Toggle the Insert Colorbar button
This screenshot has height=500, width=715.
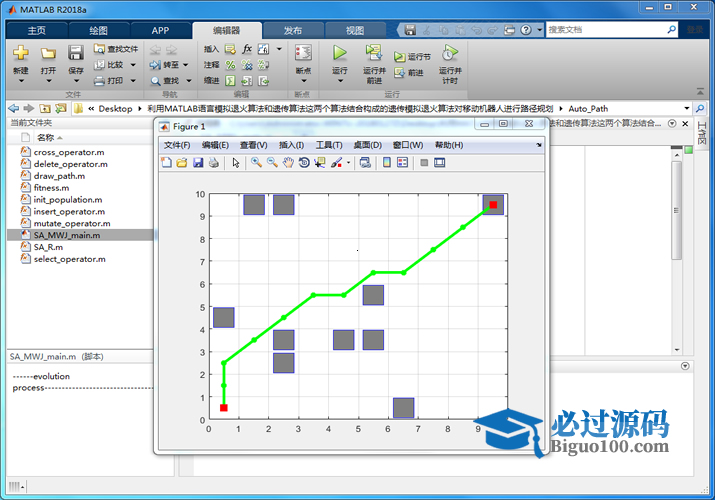point(387,163)
